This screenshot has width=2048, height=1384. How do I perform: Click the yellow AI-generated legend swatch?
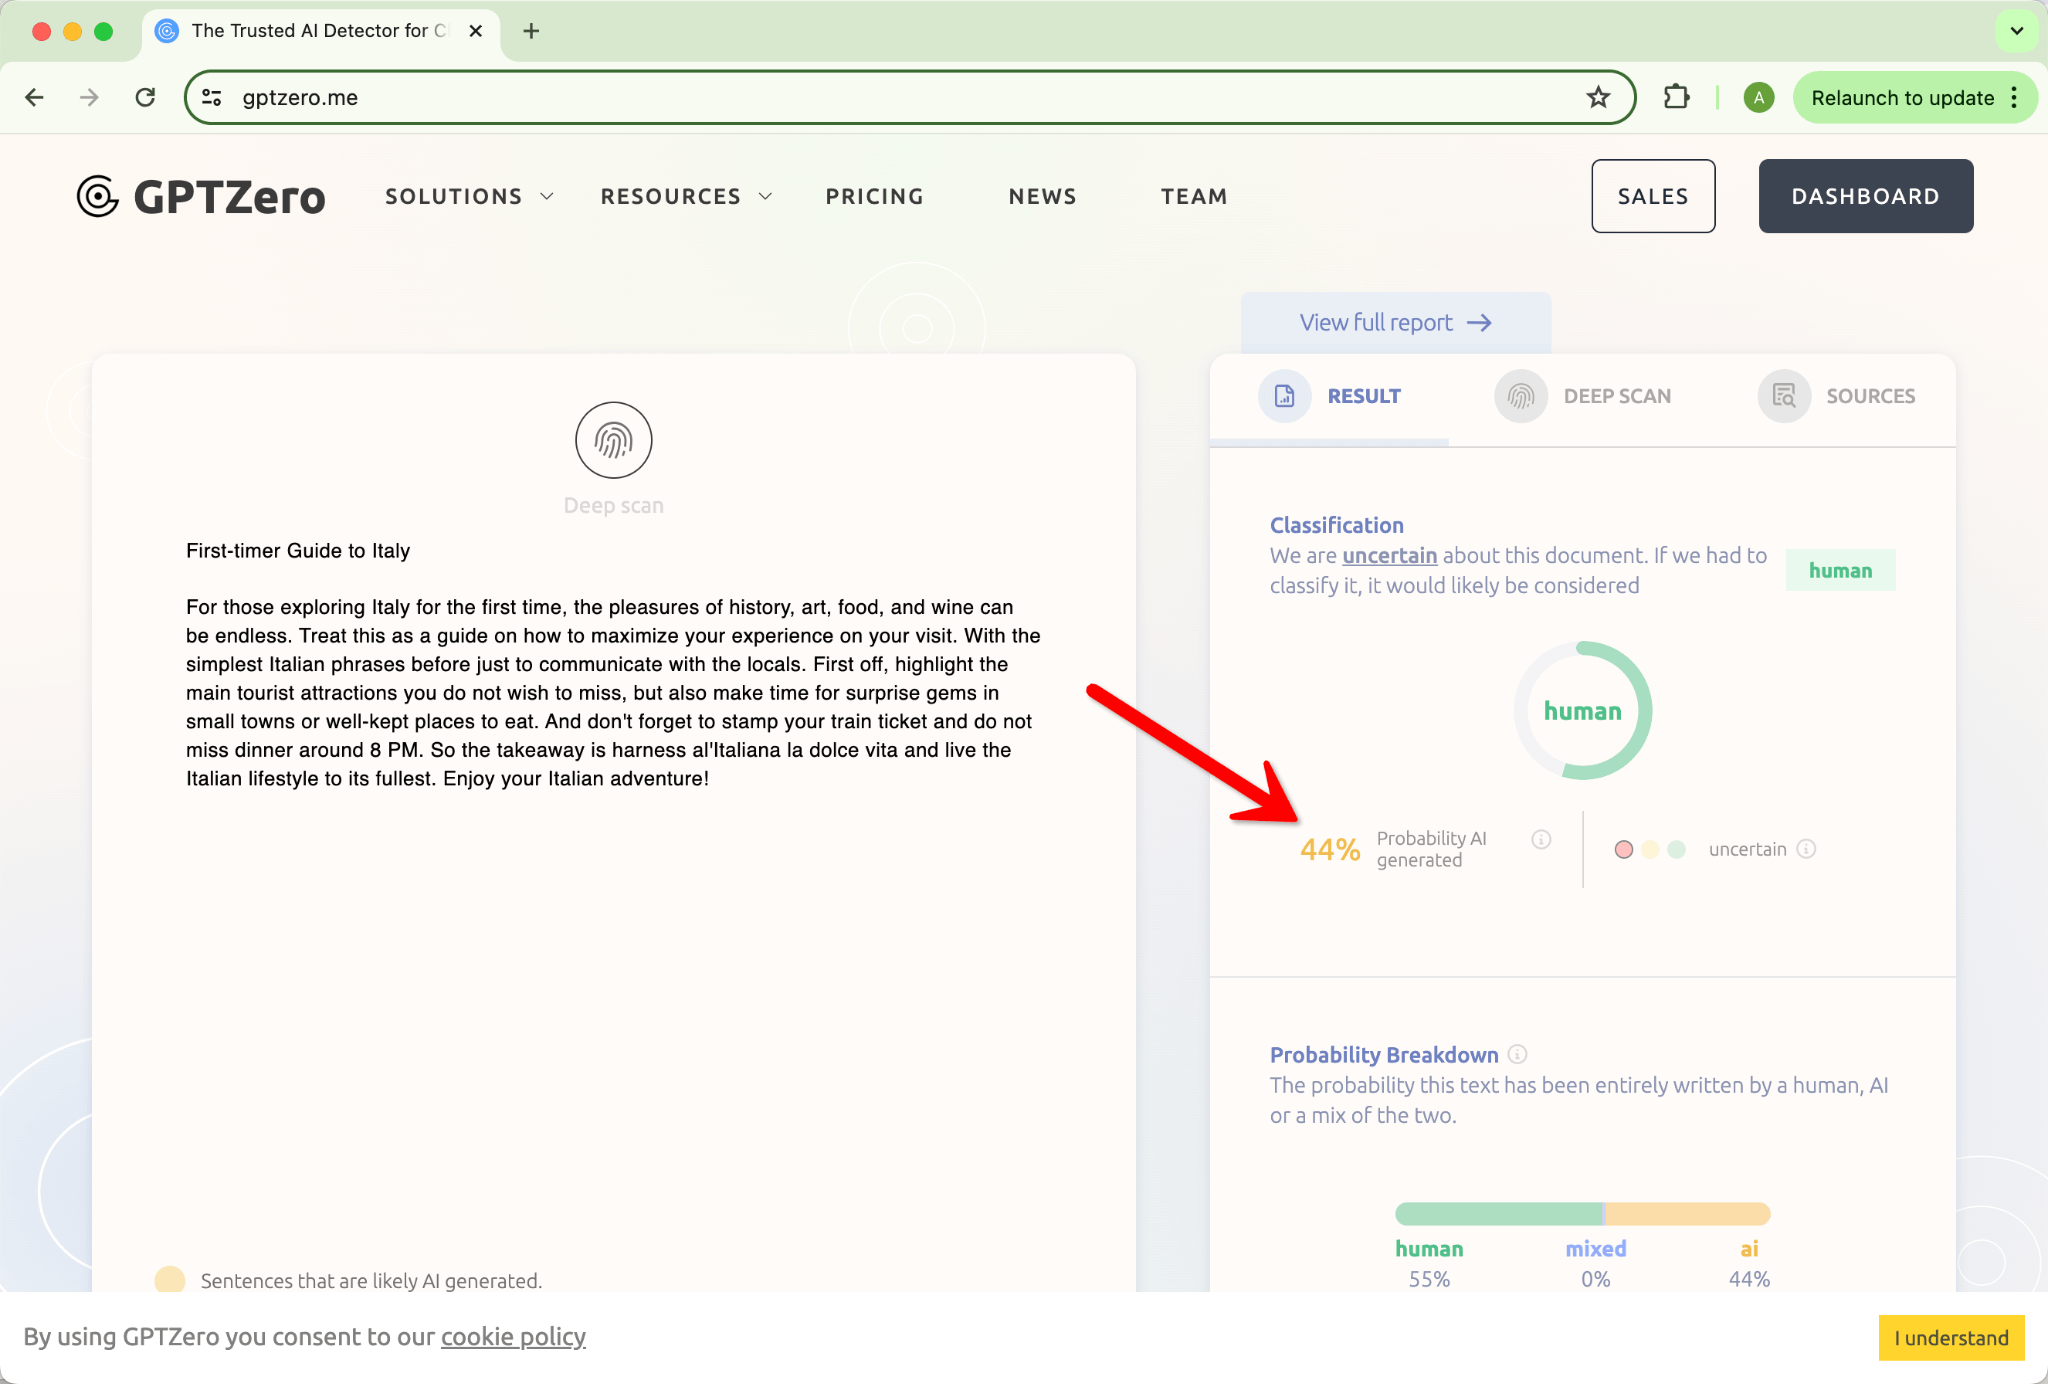pos(170,1280)
